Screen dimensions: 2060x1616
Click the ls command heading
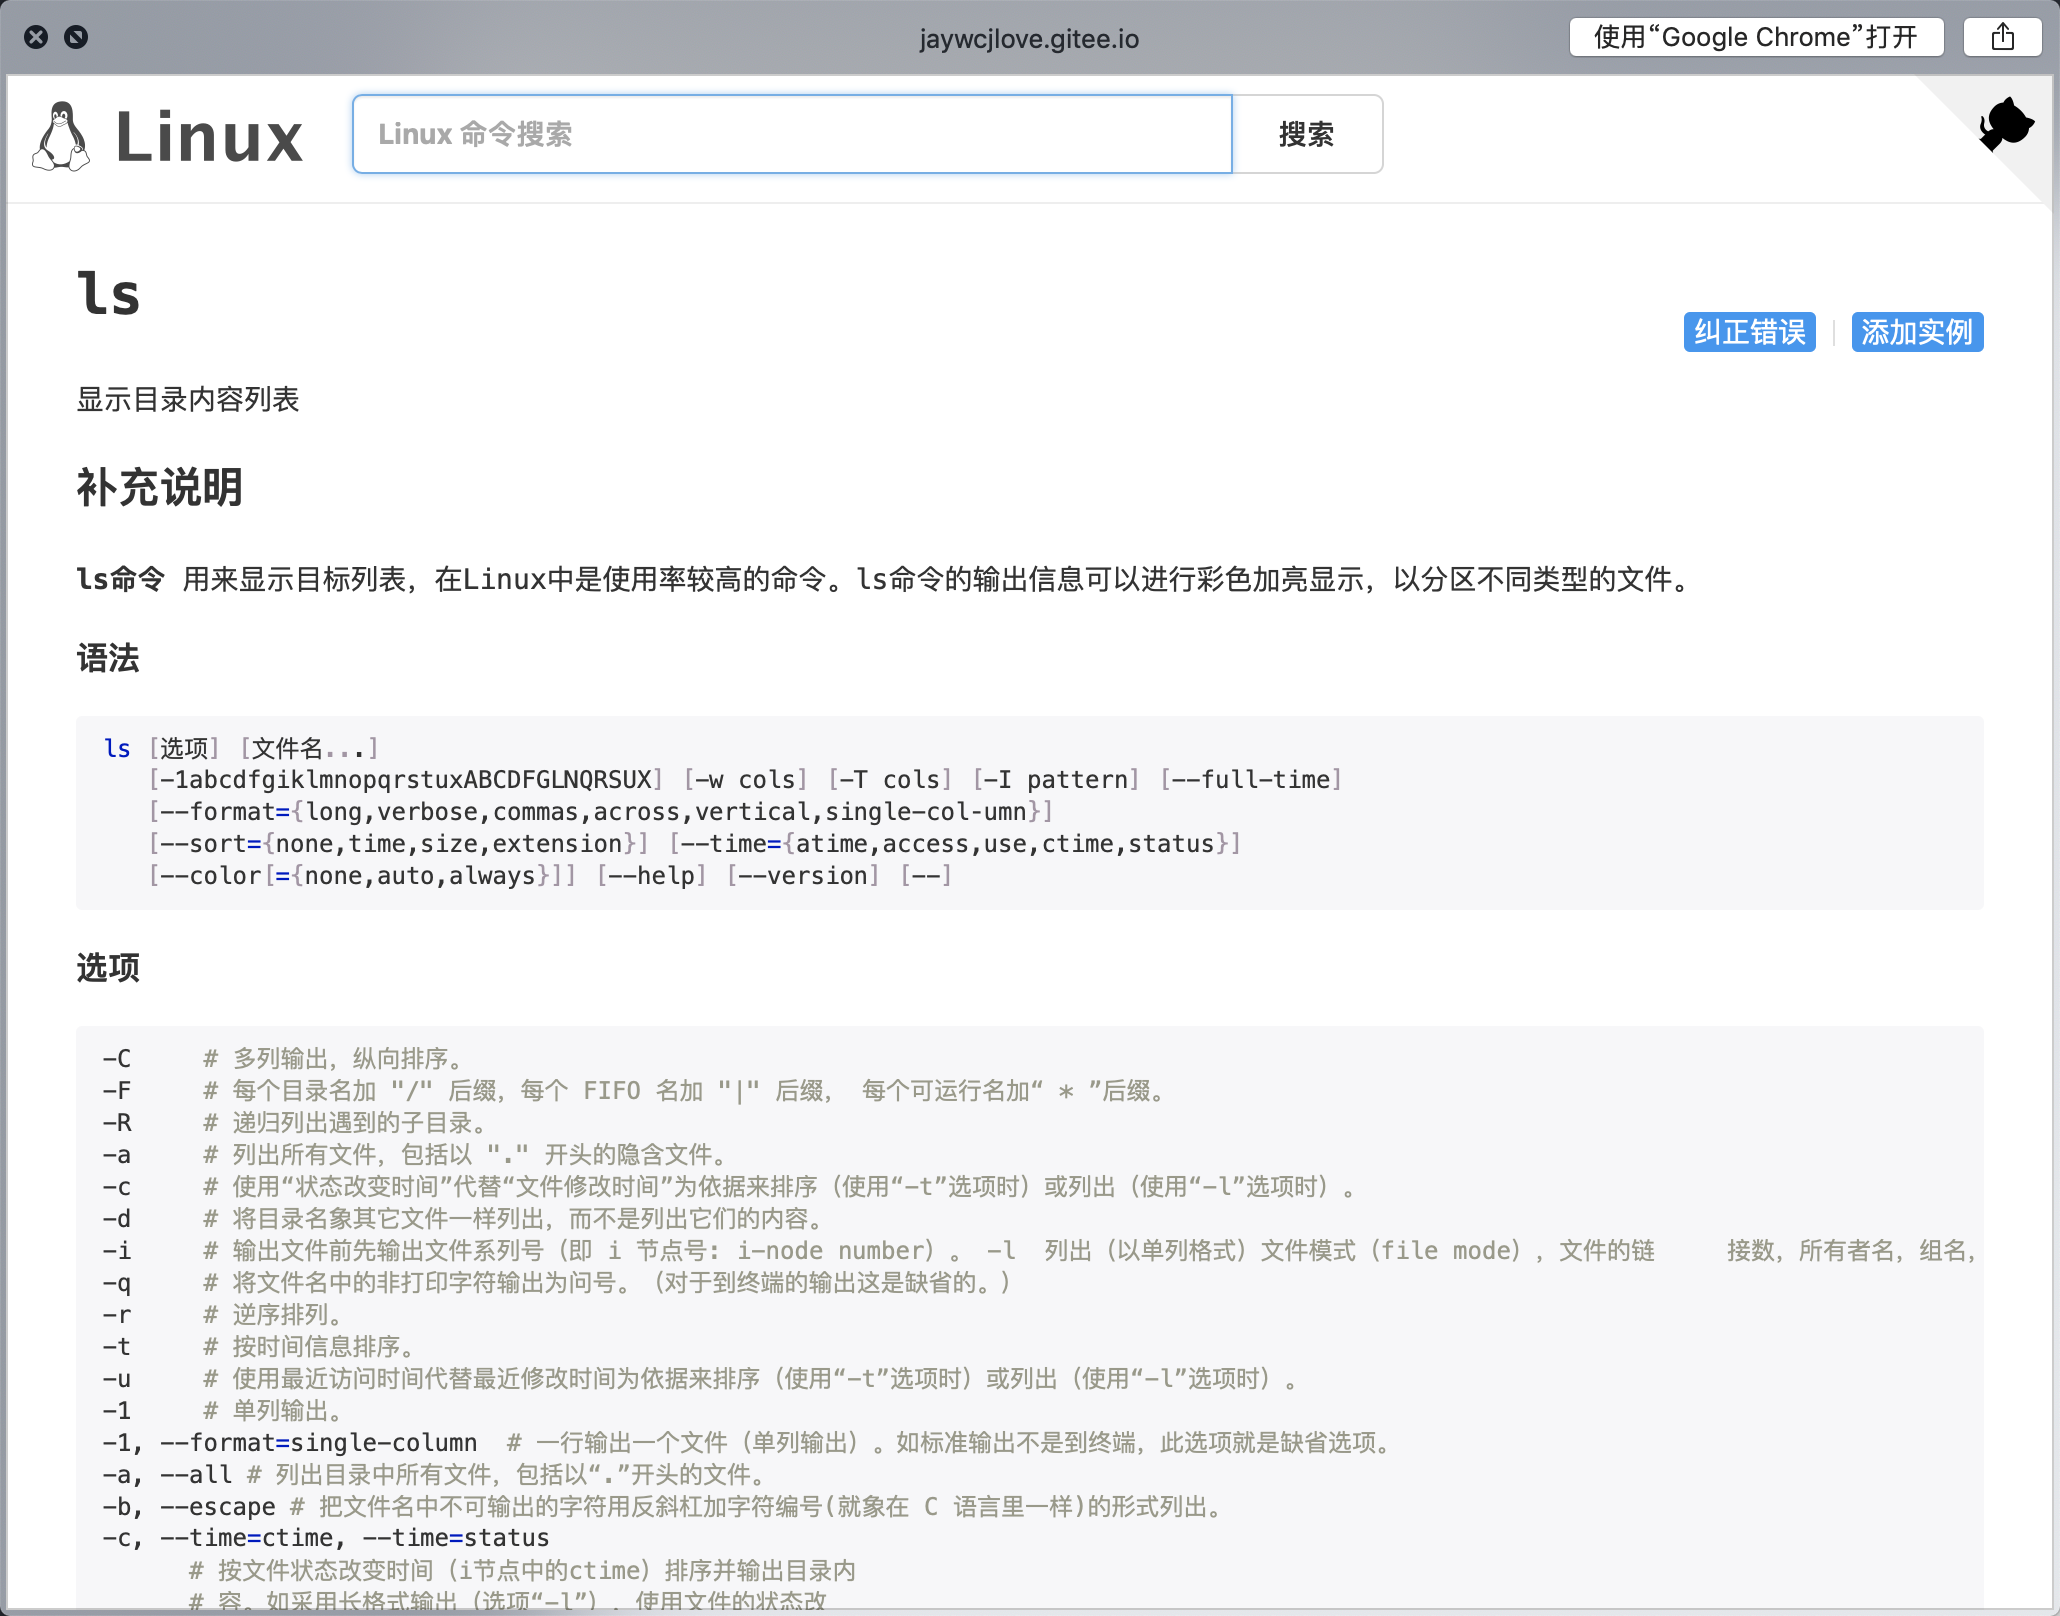coord(109,294)
